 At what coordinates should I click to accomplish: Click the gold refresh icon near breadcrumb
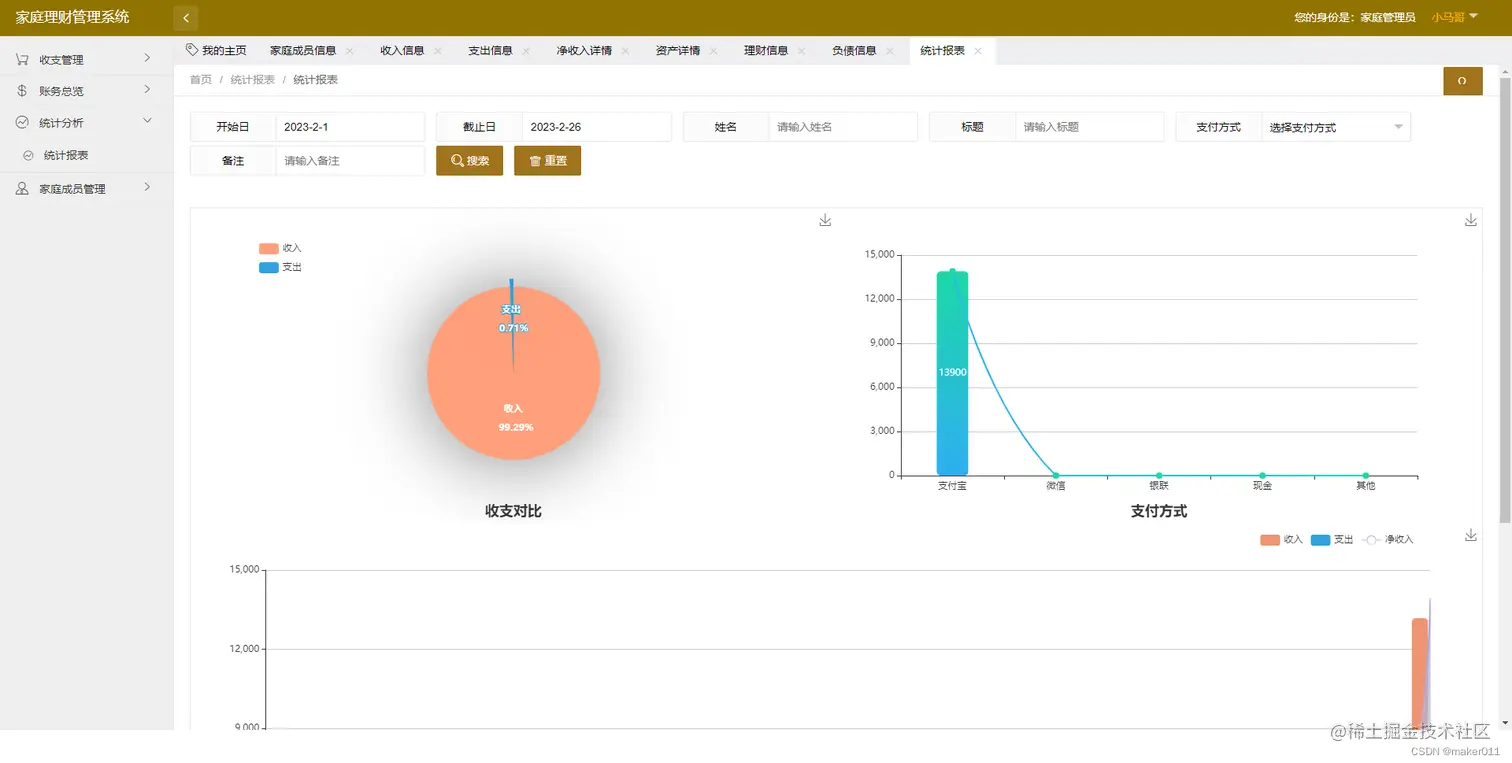pos(1462,81)
